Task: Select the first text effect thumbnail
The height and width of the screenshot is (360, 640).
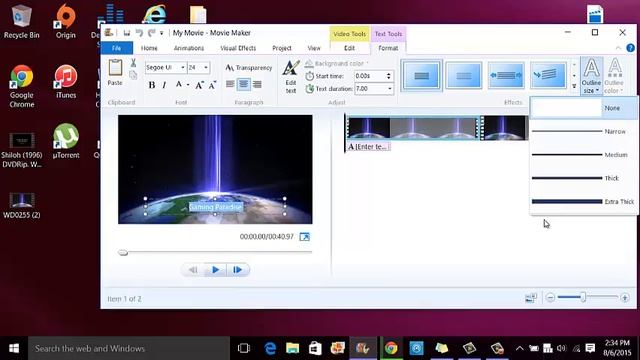Action: pyautogui.click(x=421, y=76)
